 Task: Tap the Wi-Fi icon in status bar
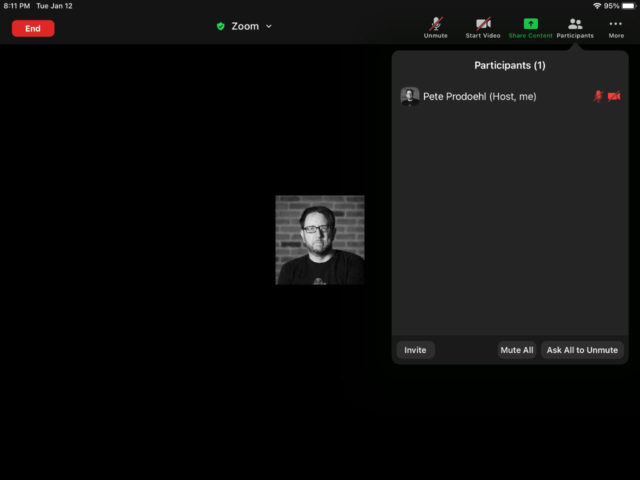click(x=597, y=5)
